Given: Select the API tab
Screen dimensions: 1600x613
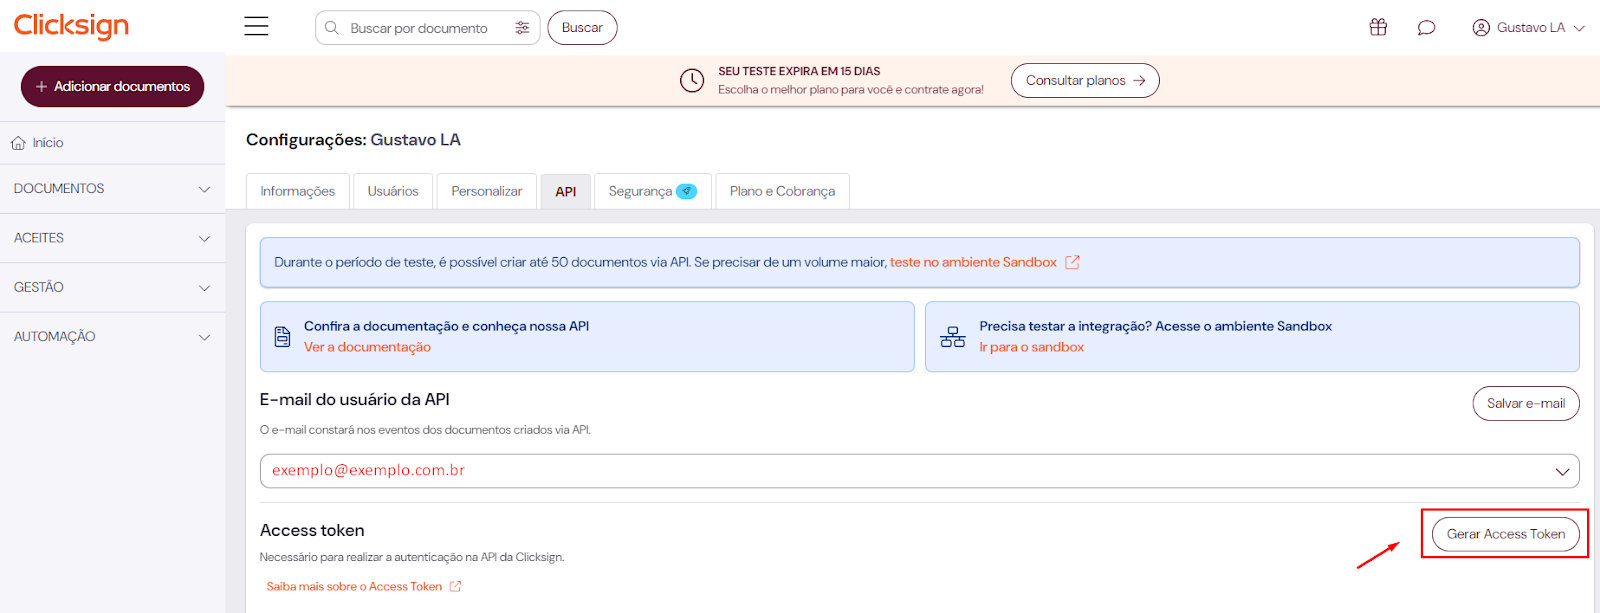Looking at the screenshot, I should (x=566, y=191).
